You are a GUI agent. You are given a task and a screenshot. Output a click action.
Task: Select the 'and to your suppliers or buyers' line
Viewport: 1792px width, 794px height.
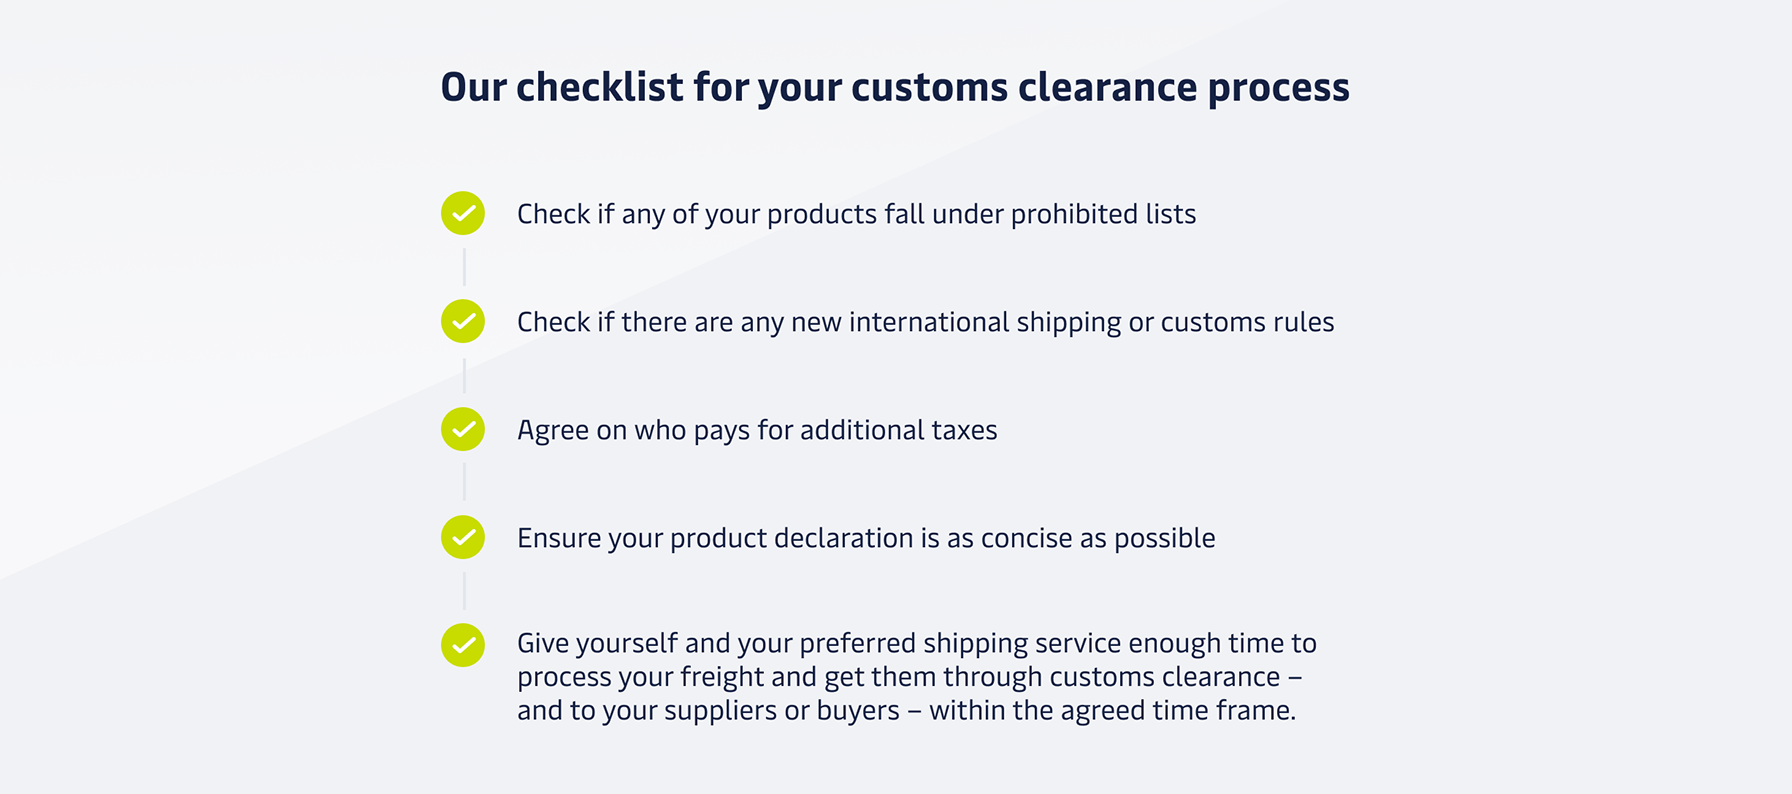[906, 711]
